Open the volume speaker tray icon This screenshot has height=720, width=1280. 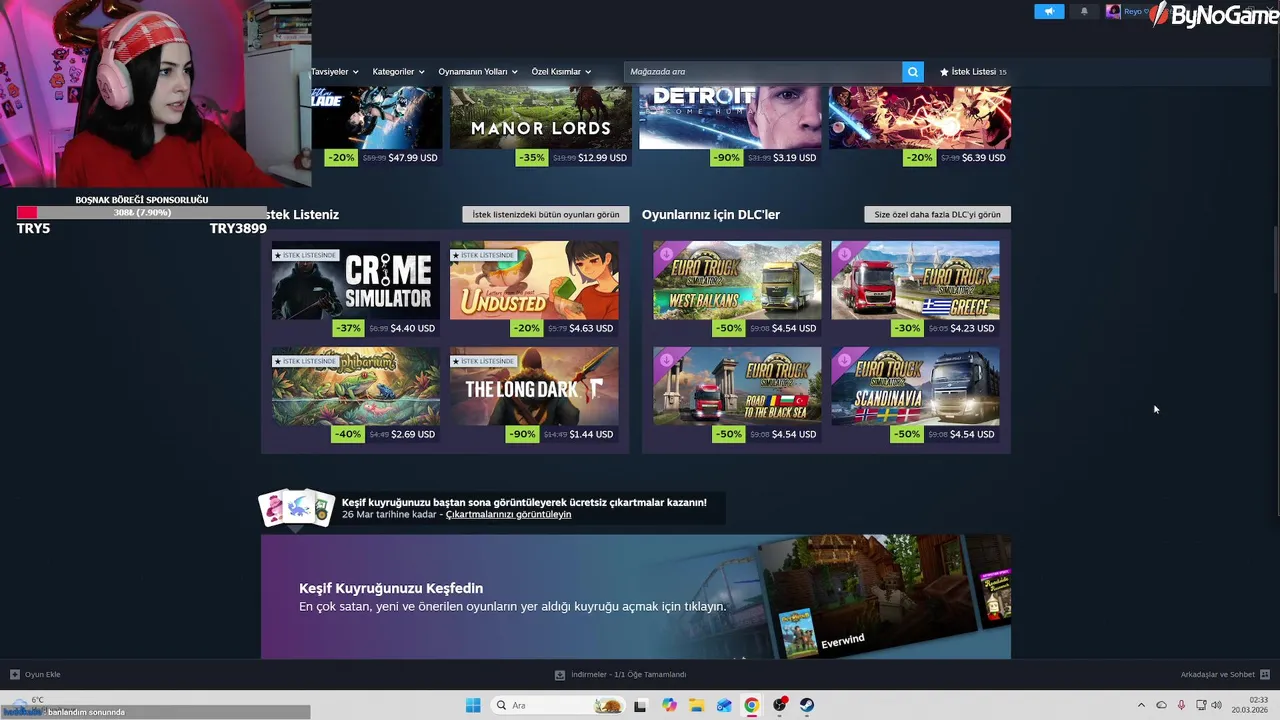[1216, 705]
